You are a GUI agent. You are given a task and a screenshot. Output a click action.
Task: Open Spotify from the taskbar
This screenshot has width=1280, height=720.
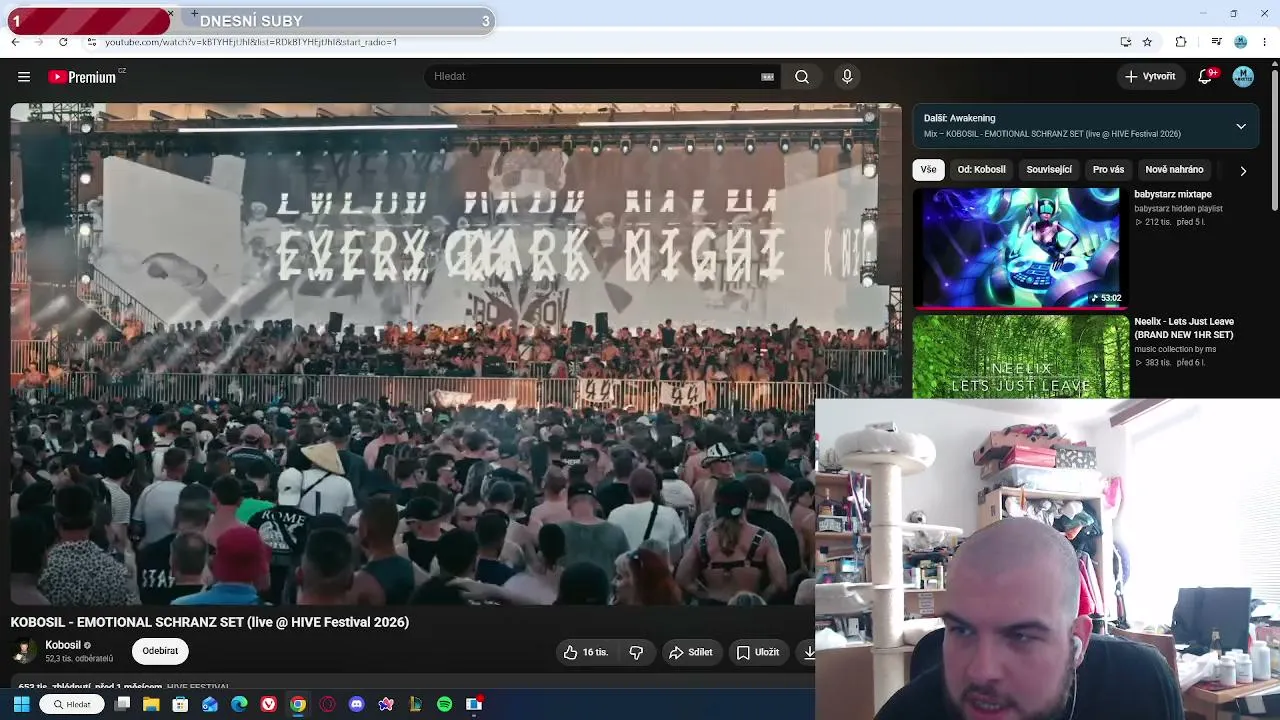445,704
